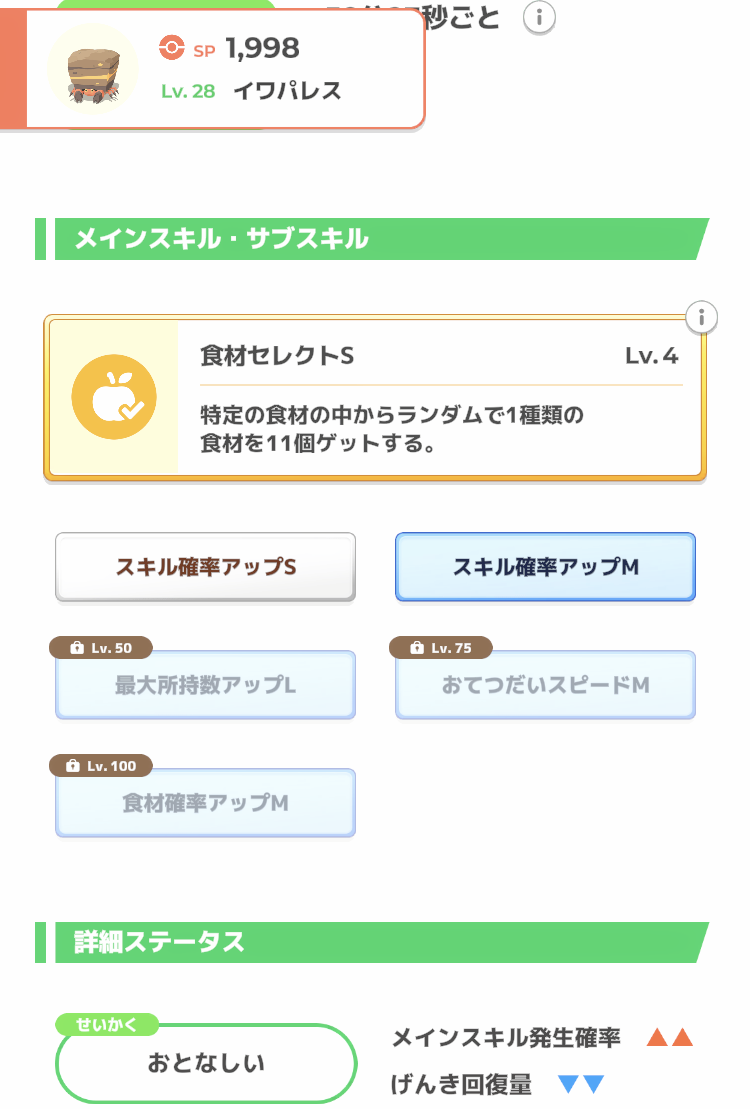Tap the blue down arrows for energy recovery

581,1084
